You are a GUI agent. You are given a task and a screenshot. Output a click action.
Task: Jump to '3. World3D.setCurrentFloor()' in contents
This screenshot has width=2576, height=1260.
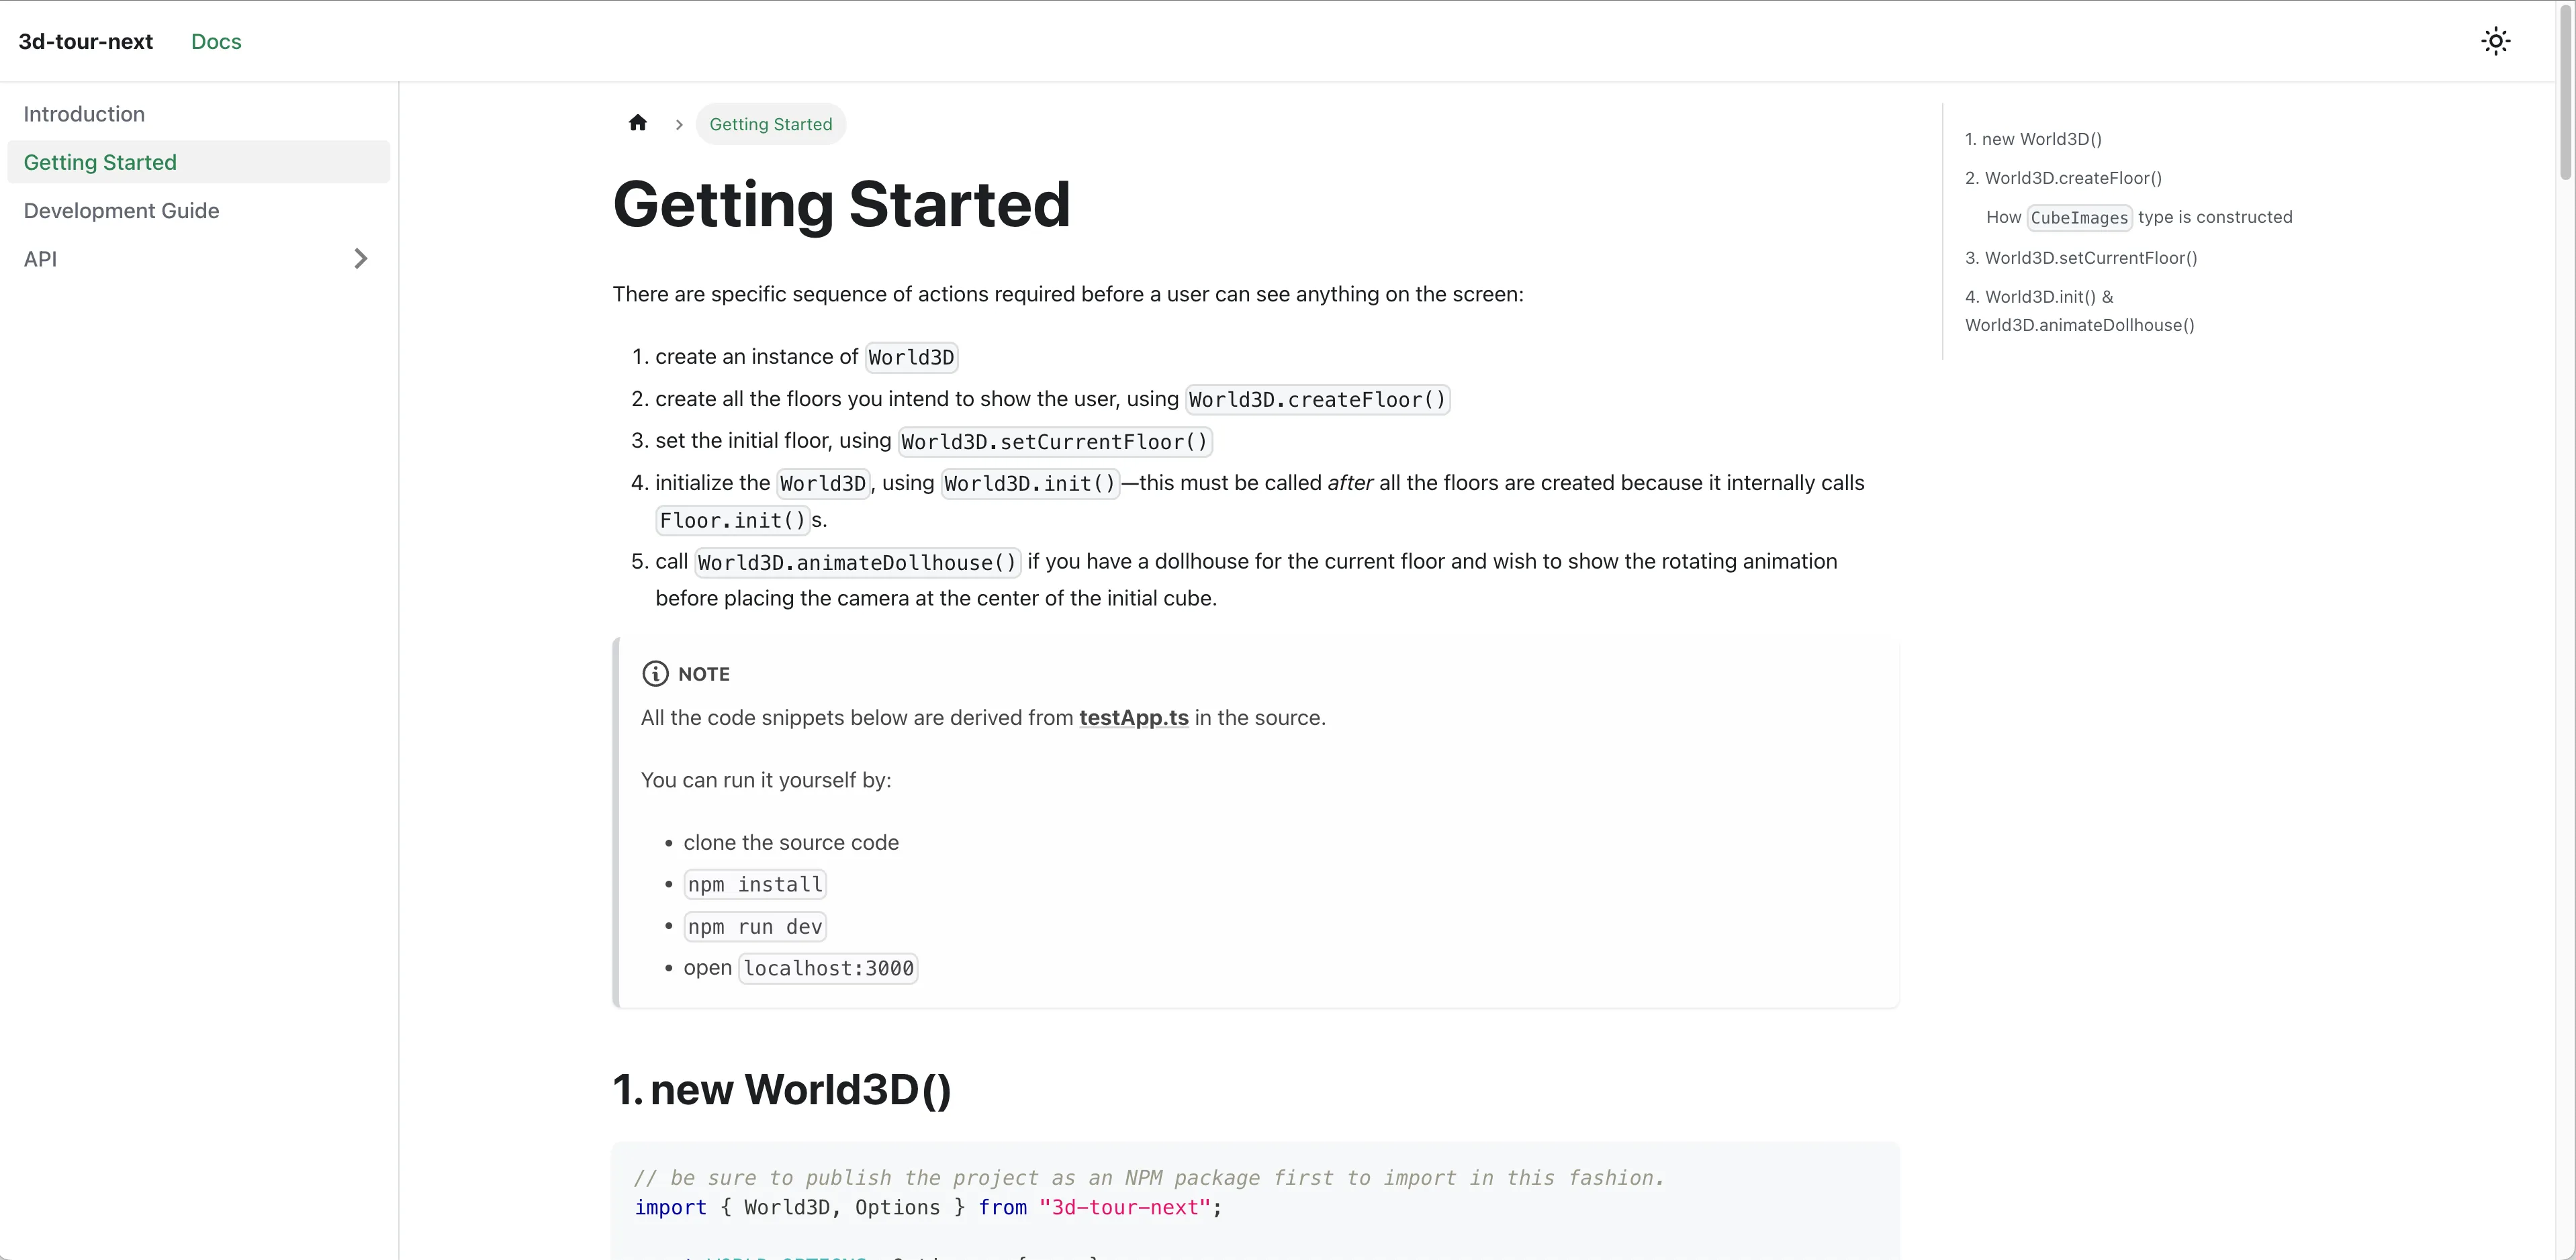pos(2081,258)
